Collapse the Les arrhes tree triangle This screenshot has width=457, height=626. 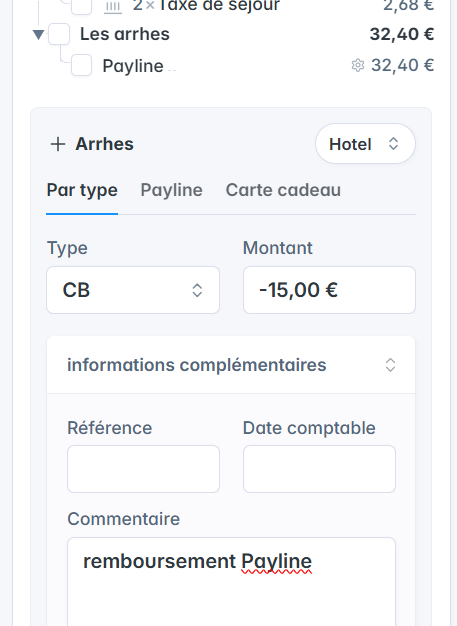tap(38, 35)
